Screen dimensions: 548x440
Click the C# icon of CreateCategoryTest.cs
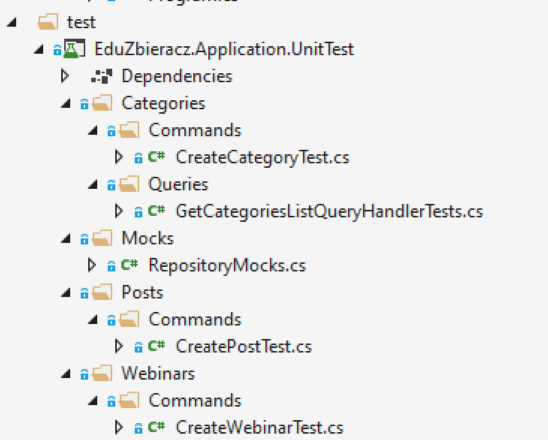click(156, 157)
